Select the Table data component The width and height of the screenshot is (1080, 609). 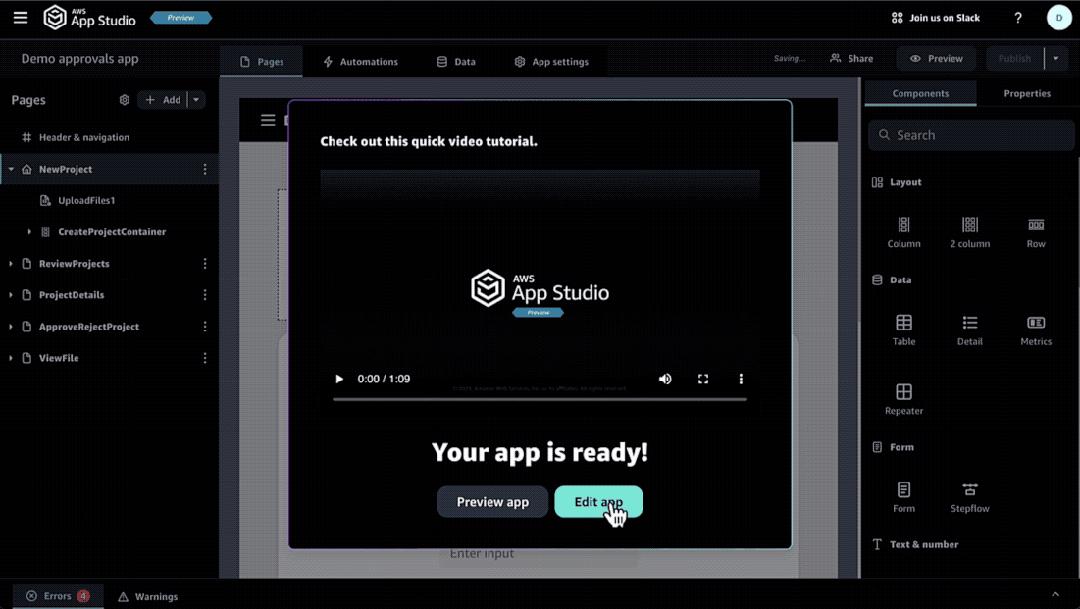tap(904, 330)
